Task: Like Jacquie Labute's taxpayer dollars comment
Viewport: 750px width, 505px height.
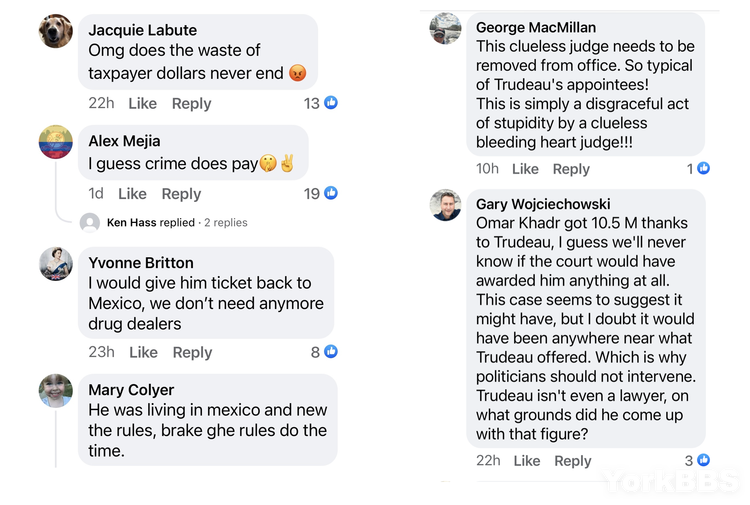Action: [143, 103]
